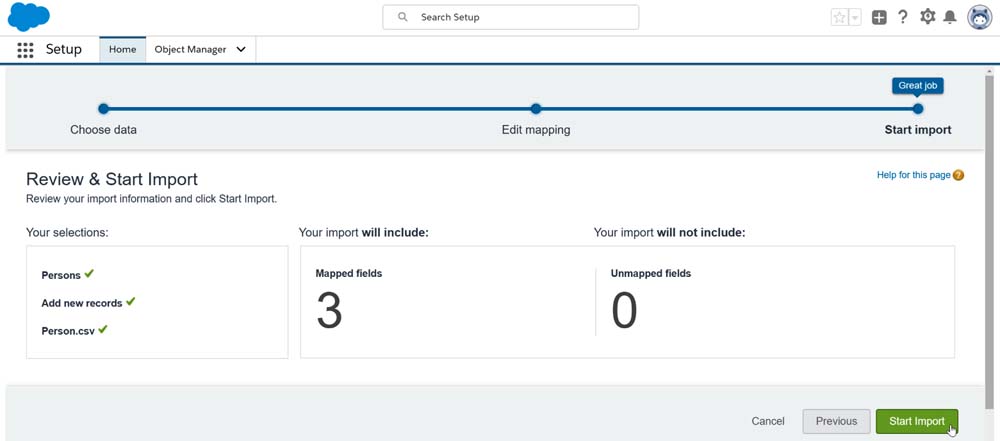Screen dimensions: 1000x441
Task: Focus the Search Setup field
Action: pyautogui.click(x=520, y=17)
